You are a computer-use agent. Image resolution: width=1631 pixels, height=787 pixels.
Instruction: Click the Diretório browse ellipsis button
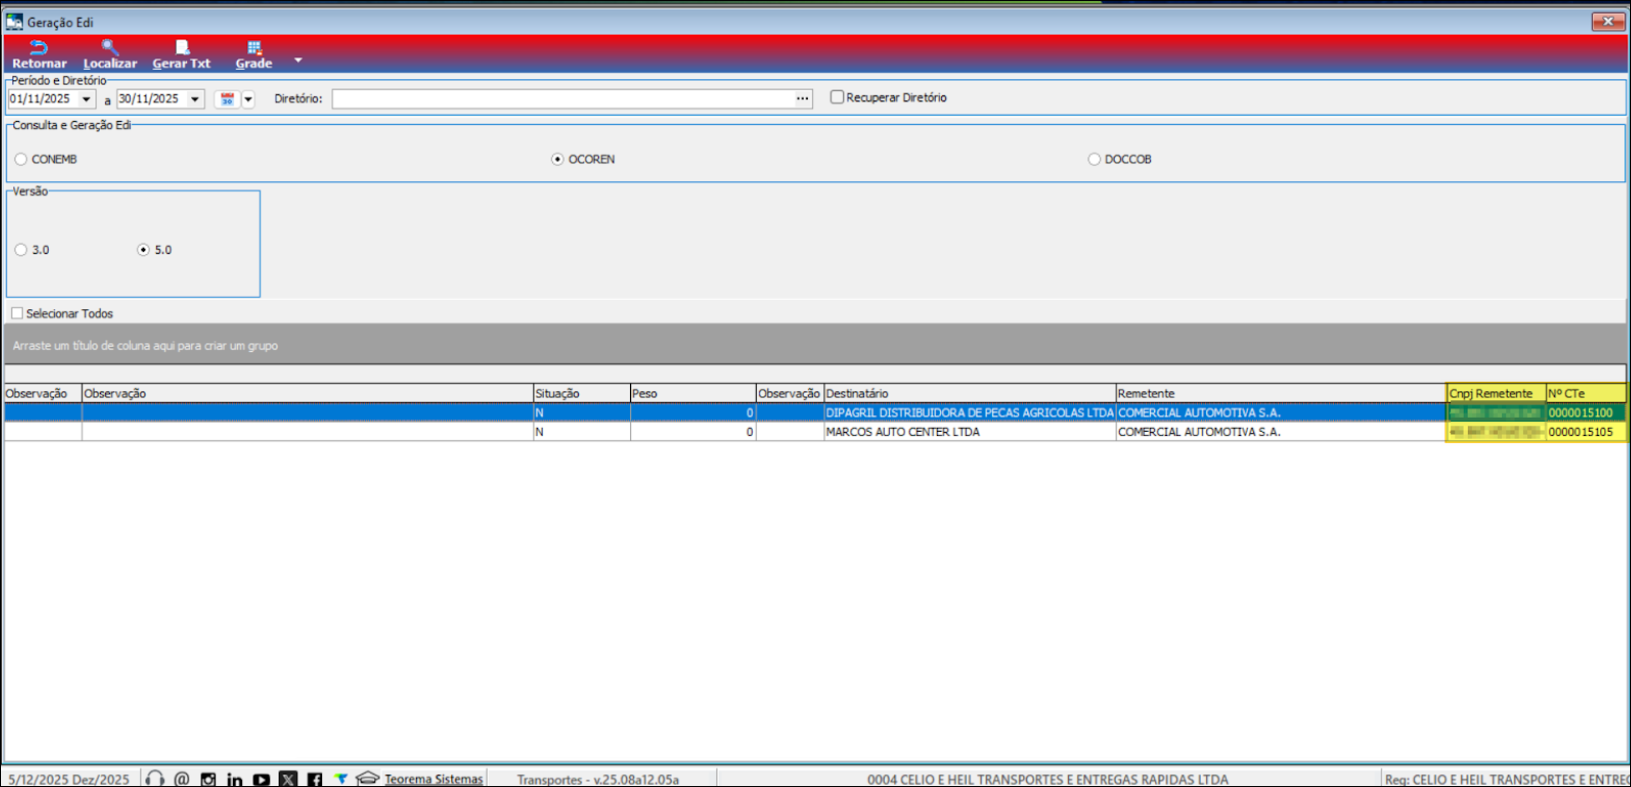pyautogui.click(x=802, y=99)
